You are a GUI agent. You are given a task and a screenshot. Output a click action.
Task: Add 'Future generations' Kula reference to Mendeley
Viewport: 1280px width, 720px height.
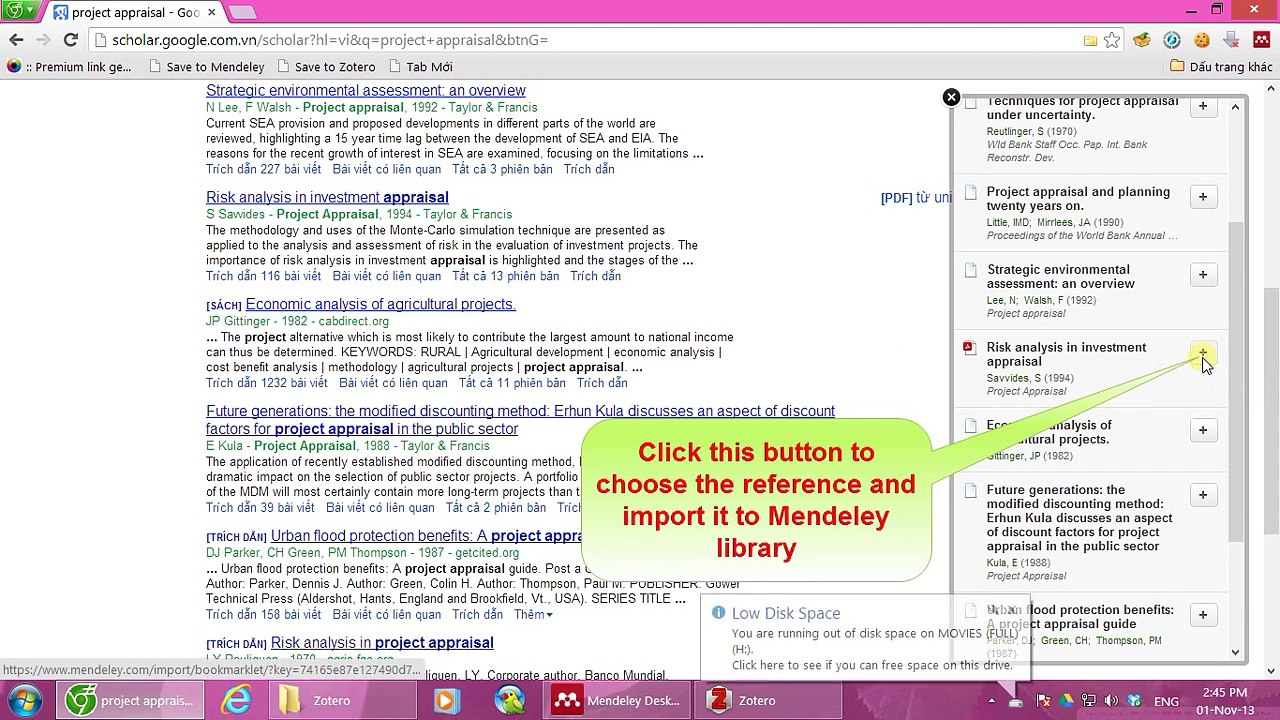pyautogui.click(x=1203, y=495)
